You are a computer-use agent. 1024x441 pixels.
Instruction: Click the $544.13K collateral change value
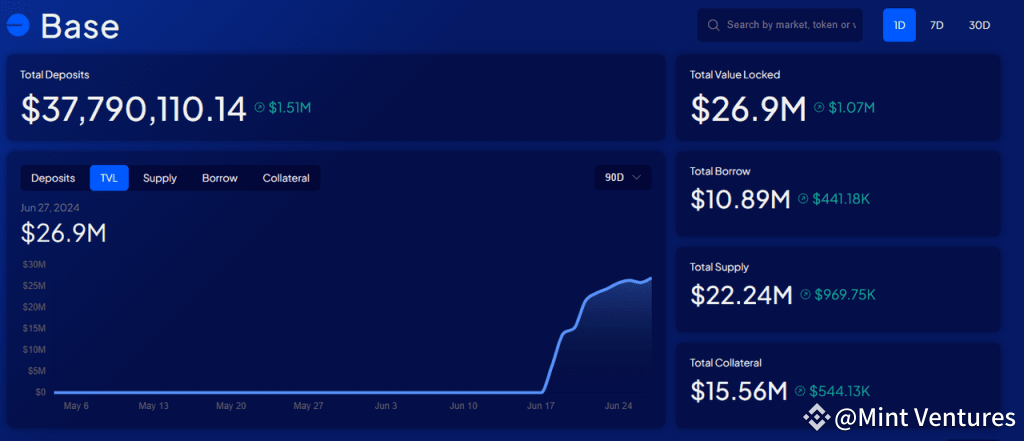point(840,391)
